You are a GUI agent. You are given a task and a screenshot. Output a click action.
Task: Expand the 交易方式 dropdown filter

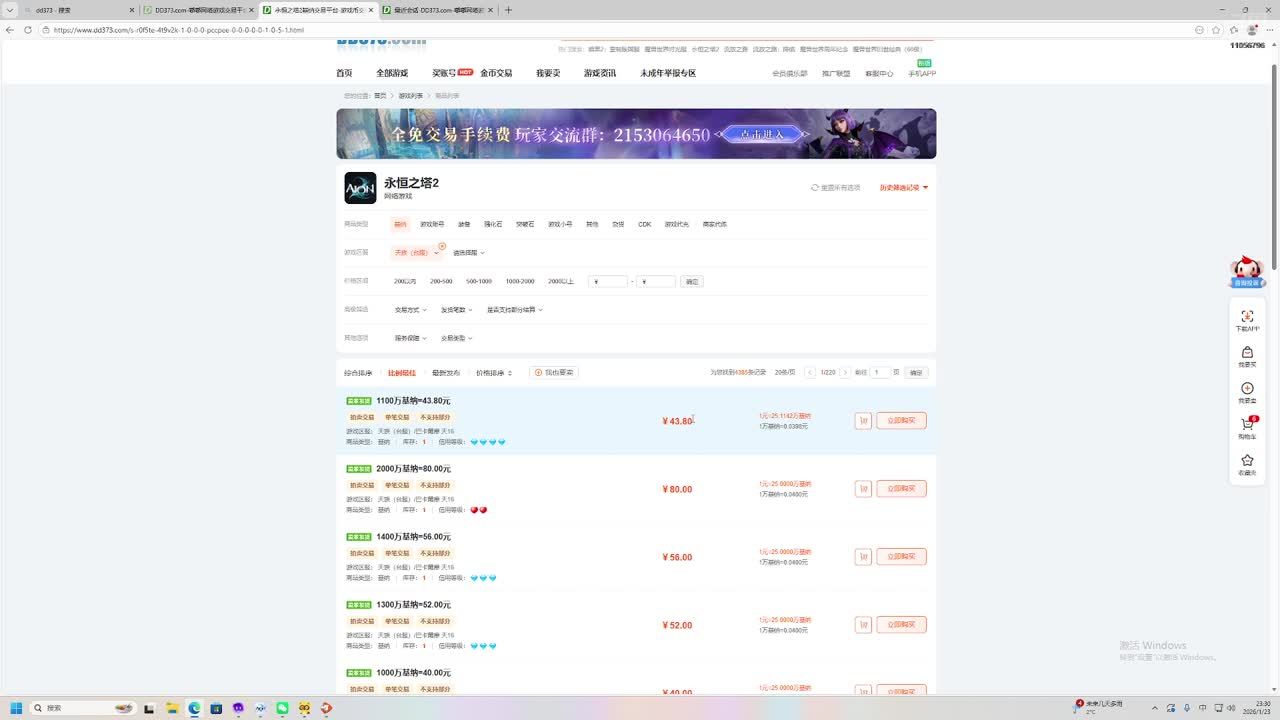pos(410,310)
